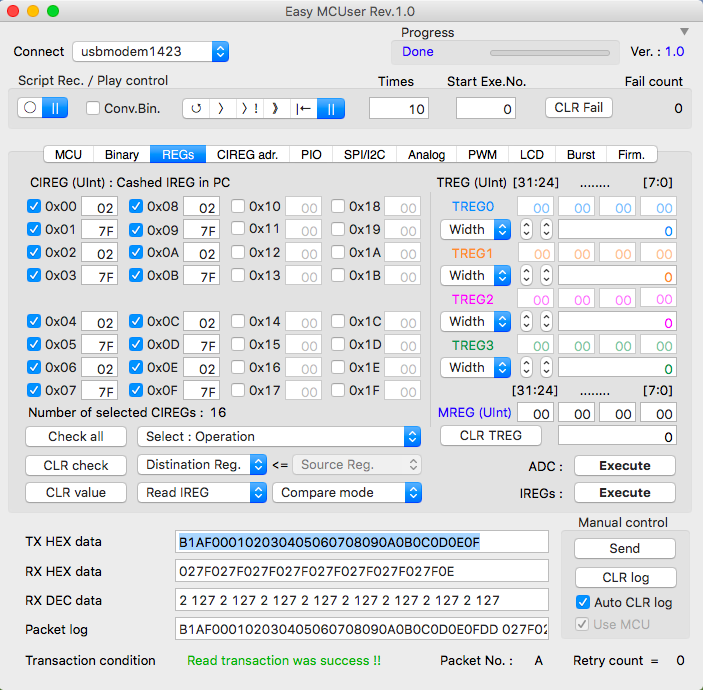
Task: Check the 0x14 CIREG checkbox
Action: coord(238,321)
